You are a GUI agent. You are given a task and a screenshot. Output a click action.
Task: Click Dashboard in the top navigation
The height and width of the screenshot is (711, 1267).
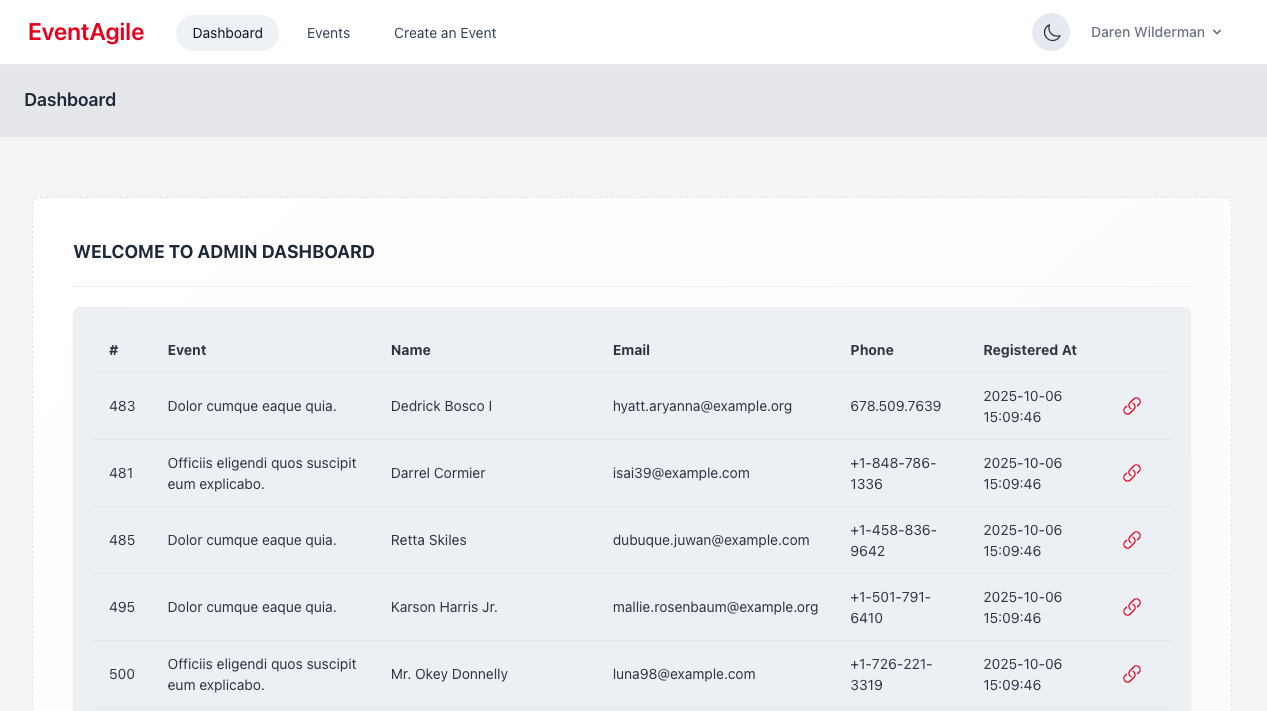coord(227,32)
